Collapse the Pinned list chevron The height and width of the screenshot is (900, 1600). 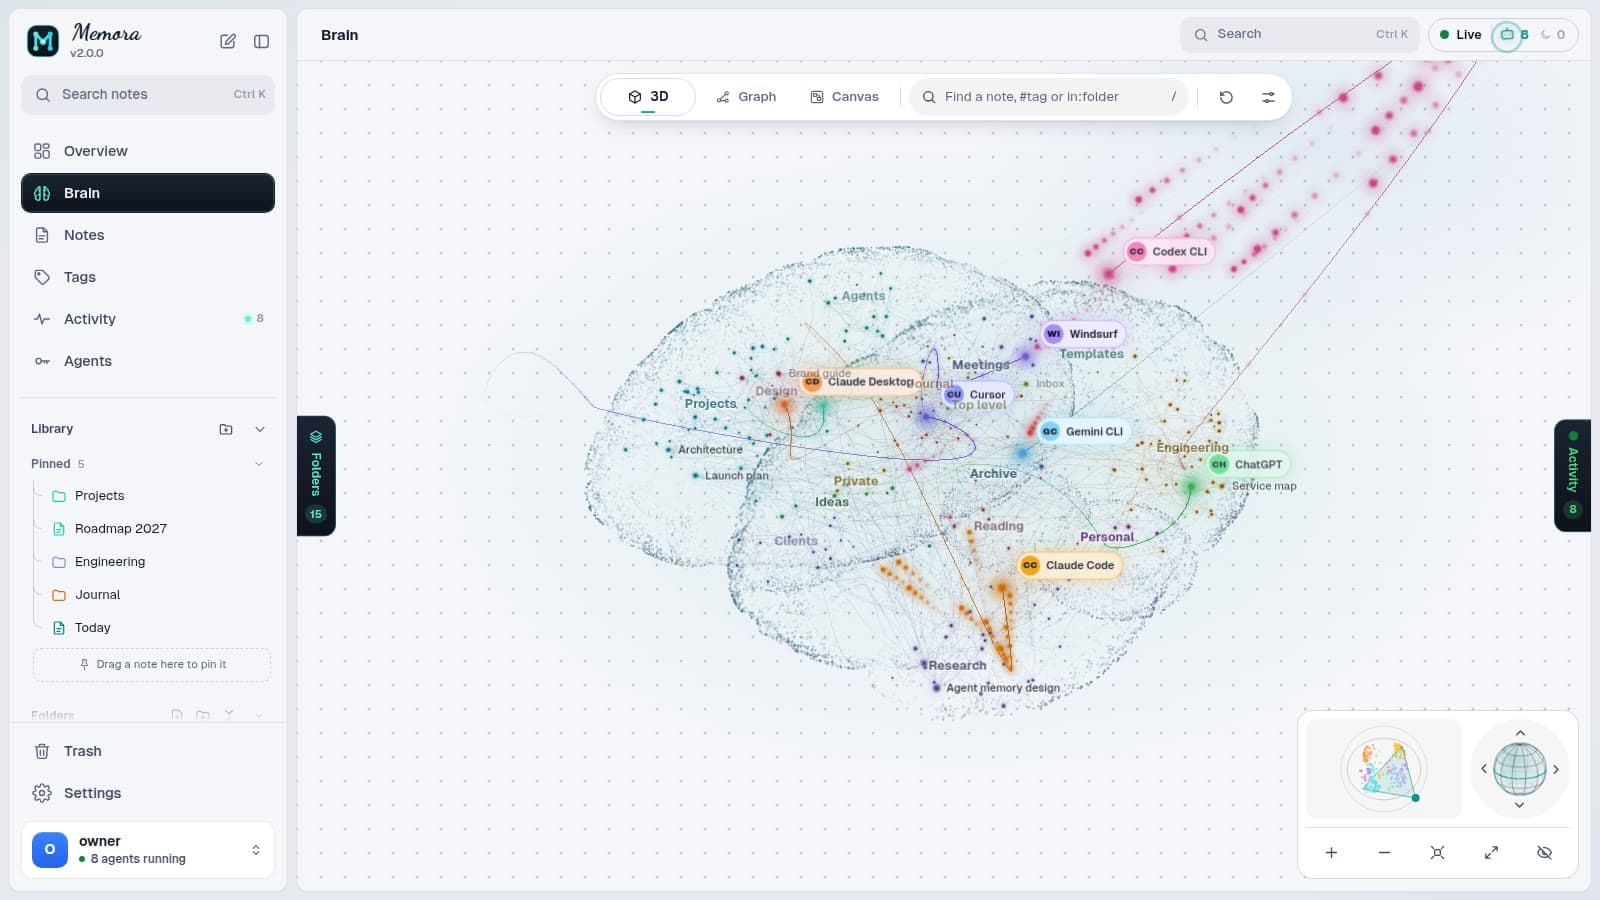(x=259, y=464)
